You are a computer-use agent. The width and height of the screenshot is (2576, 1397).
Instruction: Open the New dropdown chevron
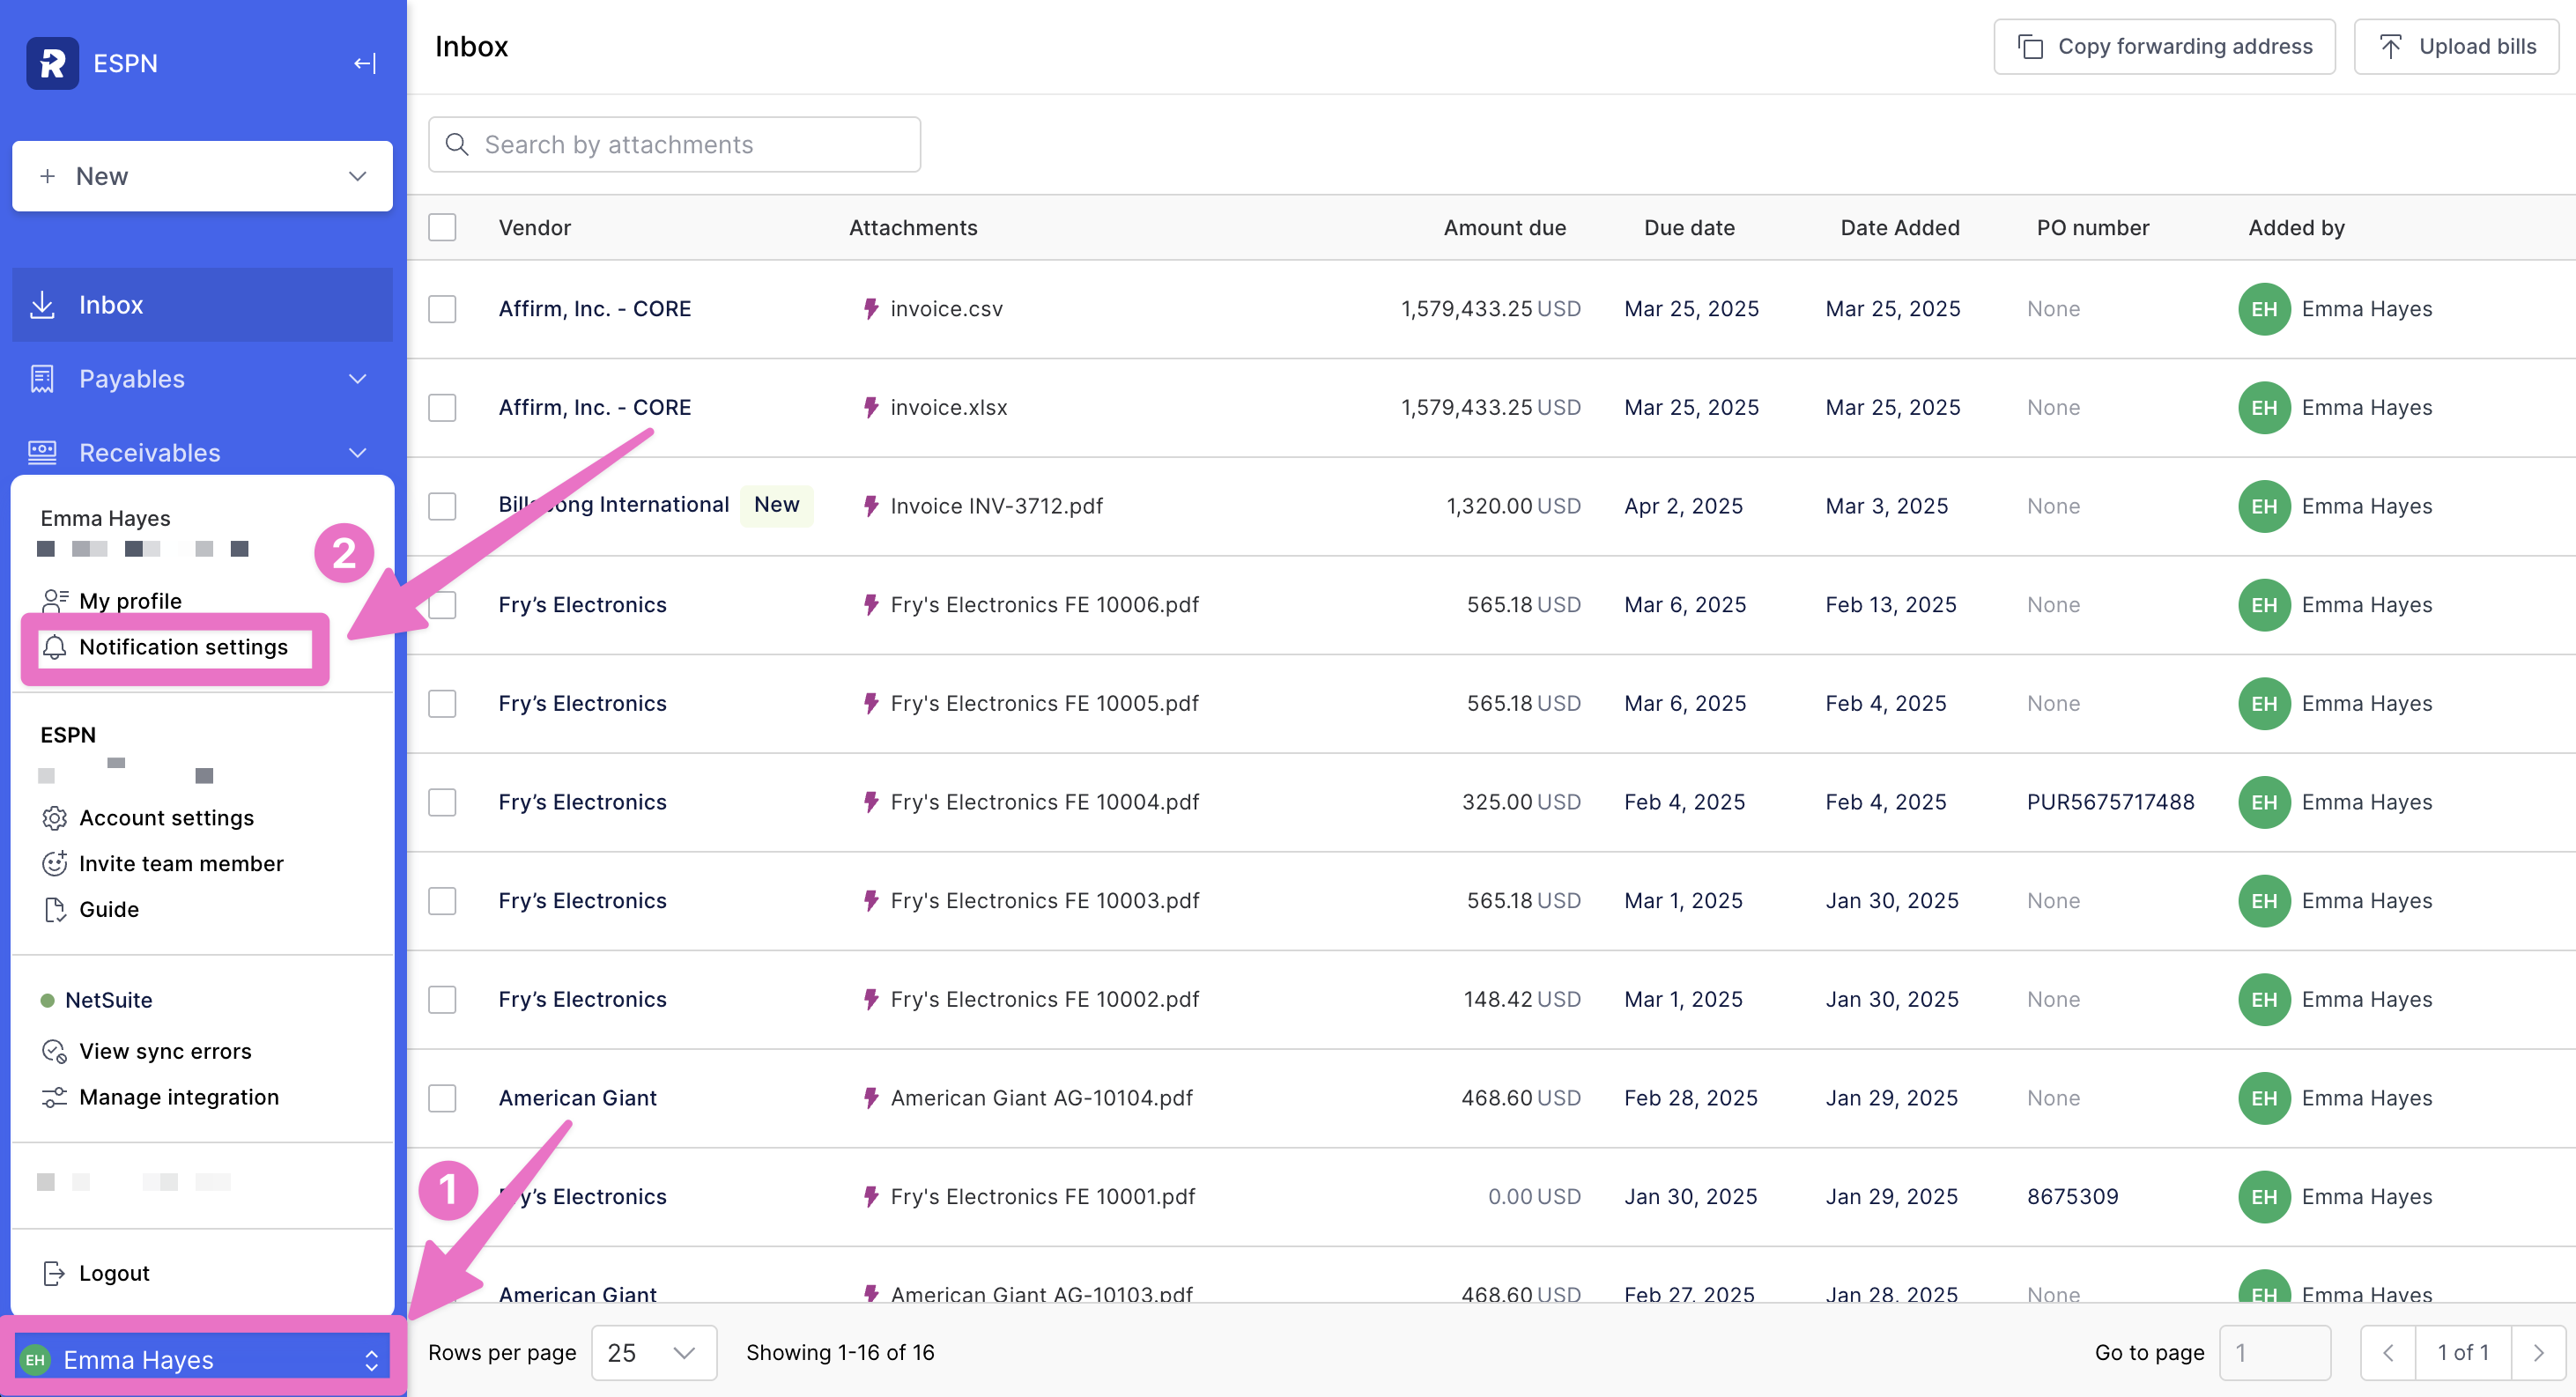[x=357, y=176]
